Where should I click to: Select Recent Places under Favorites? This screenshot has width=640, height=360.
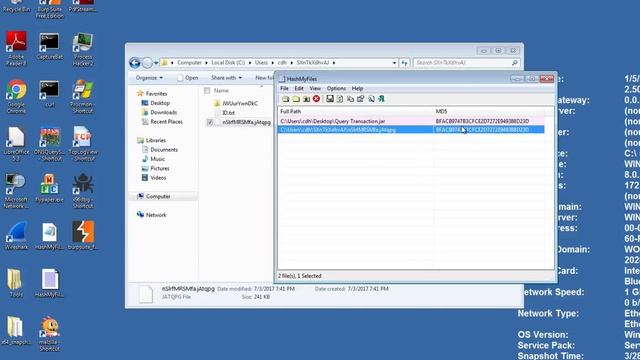pos(166,122)
